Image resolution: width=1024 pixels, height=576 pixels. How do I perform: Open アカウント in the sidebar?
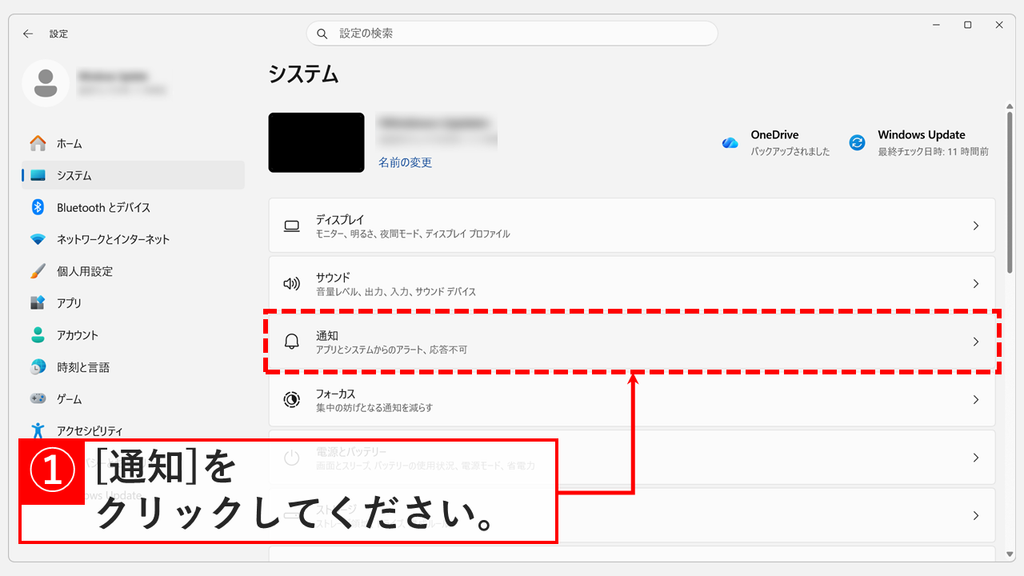(x=133, y=335)
